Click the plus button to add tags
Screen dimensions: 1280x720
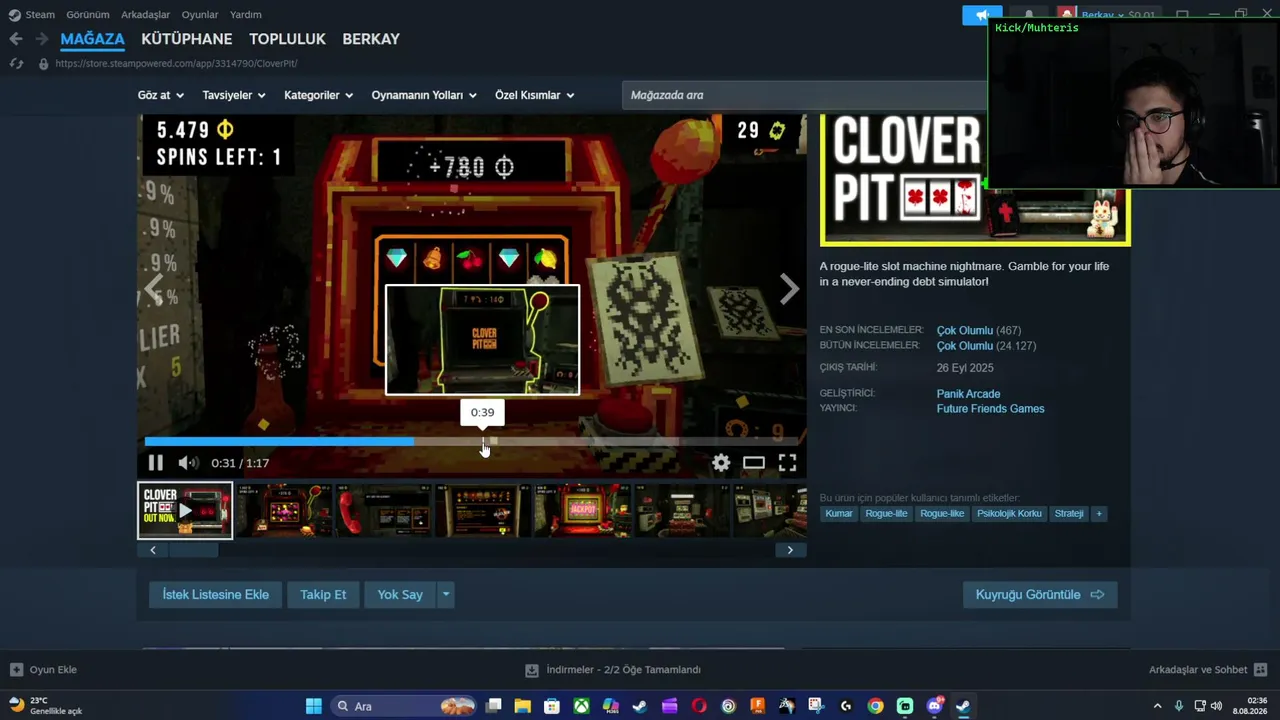point(1099,514)
